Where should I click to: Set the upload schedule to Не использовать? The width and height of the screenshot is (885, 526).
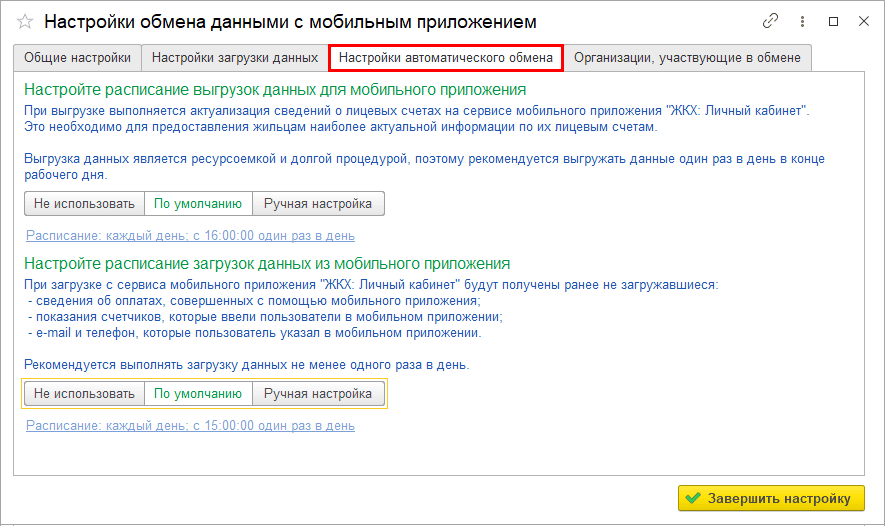coord(84,203)
